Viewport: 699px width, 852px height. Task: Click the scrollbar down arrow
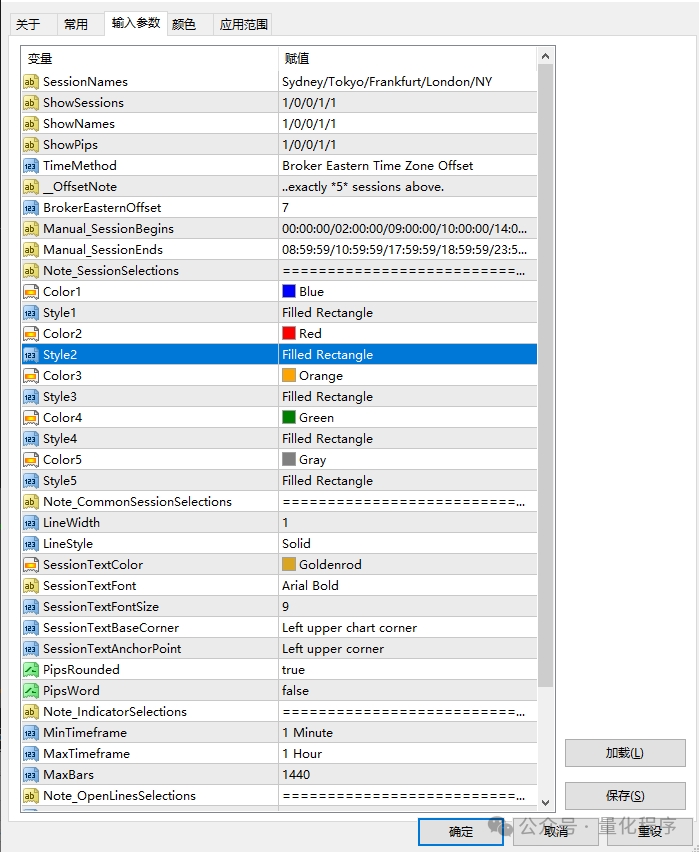tap(546, 803)
